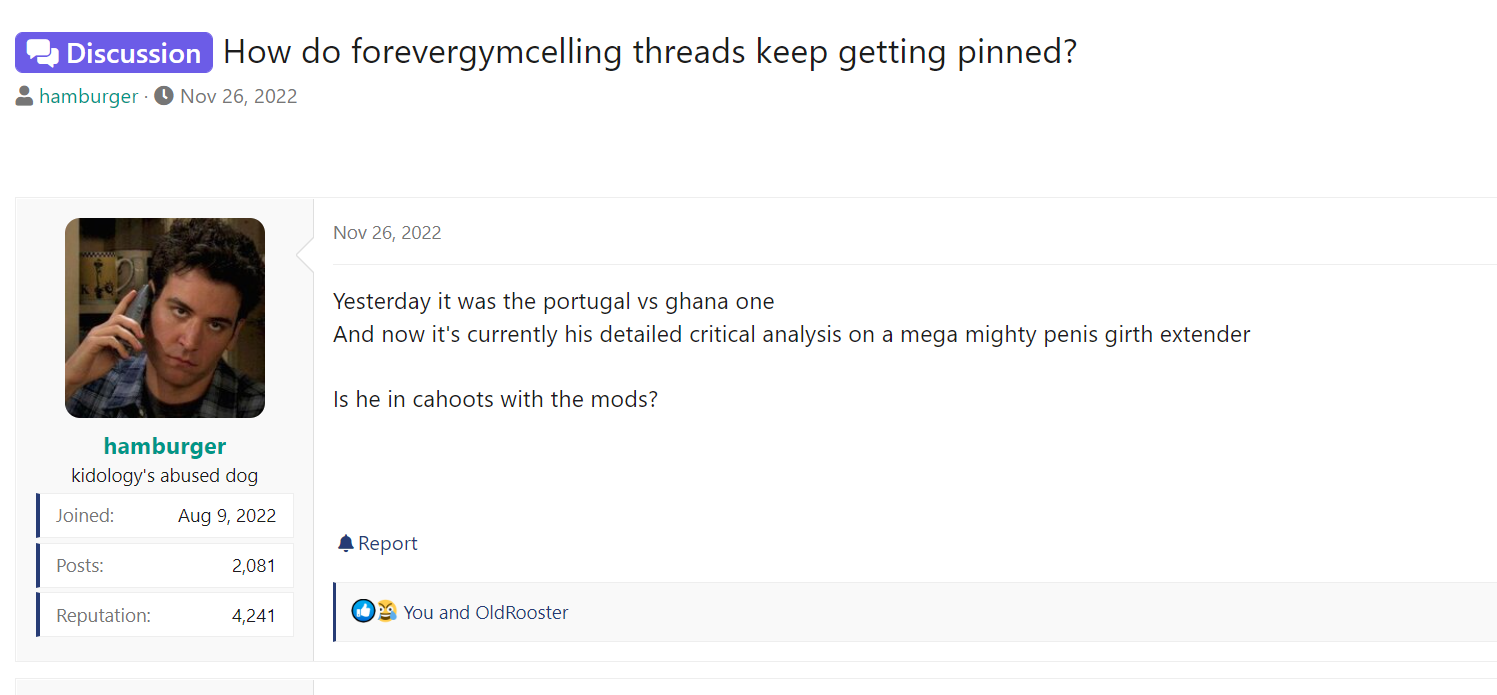Click the blue thumbs-up reaction icon
Viewport: 1497px width, 695px height.
363,611
